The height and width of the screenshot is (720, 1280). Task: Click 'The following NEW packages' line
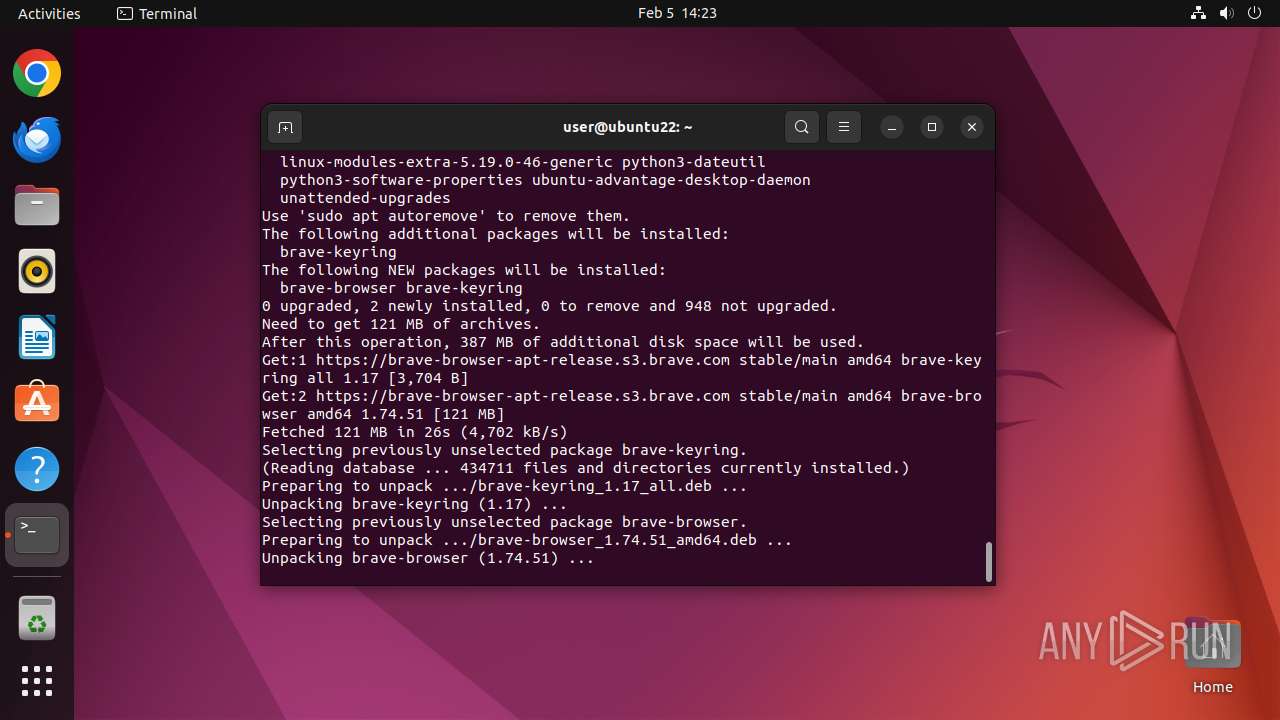coord(464,270)
